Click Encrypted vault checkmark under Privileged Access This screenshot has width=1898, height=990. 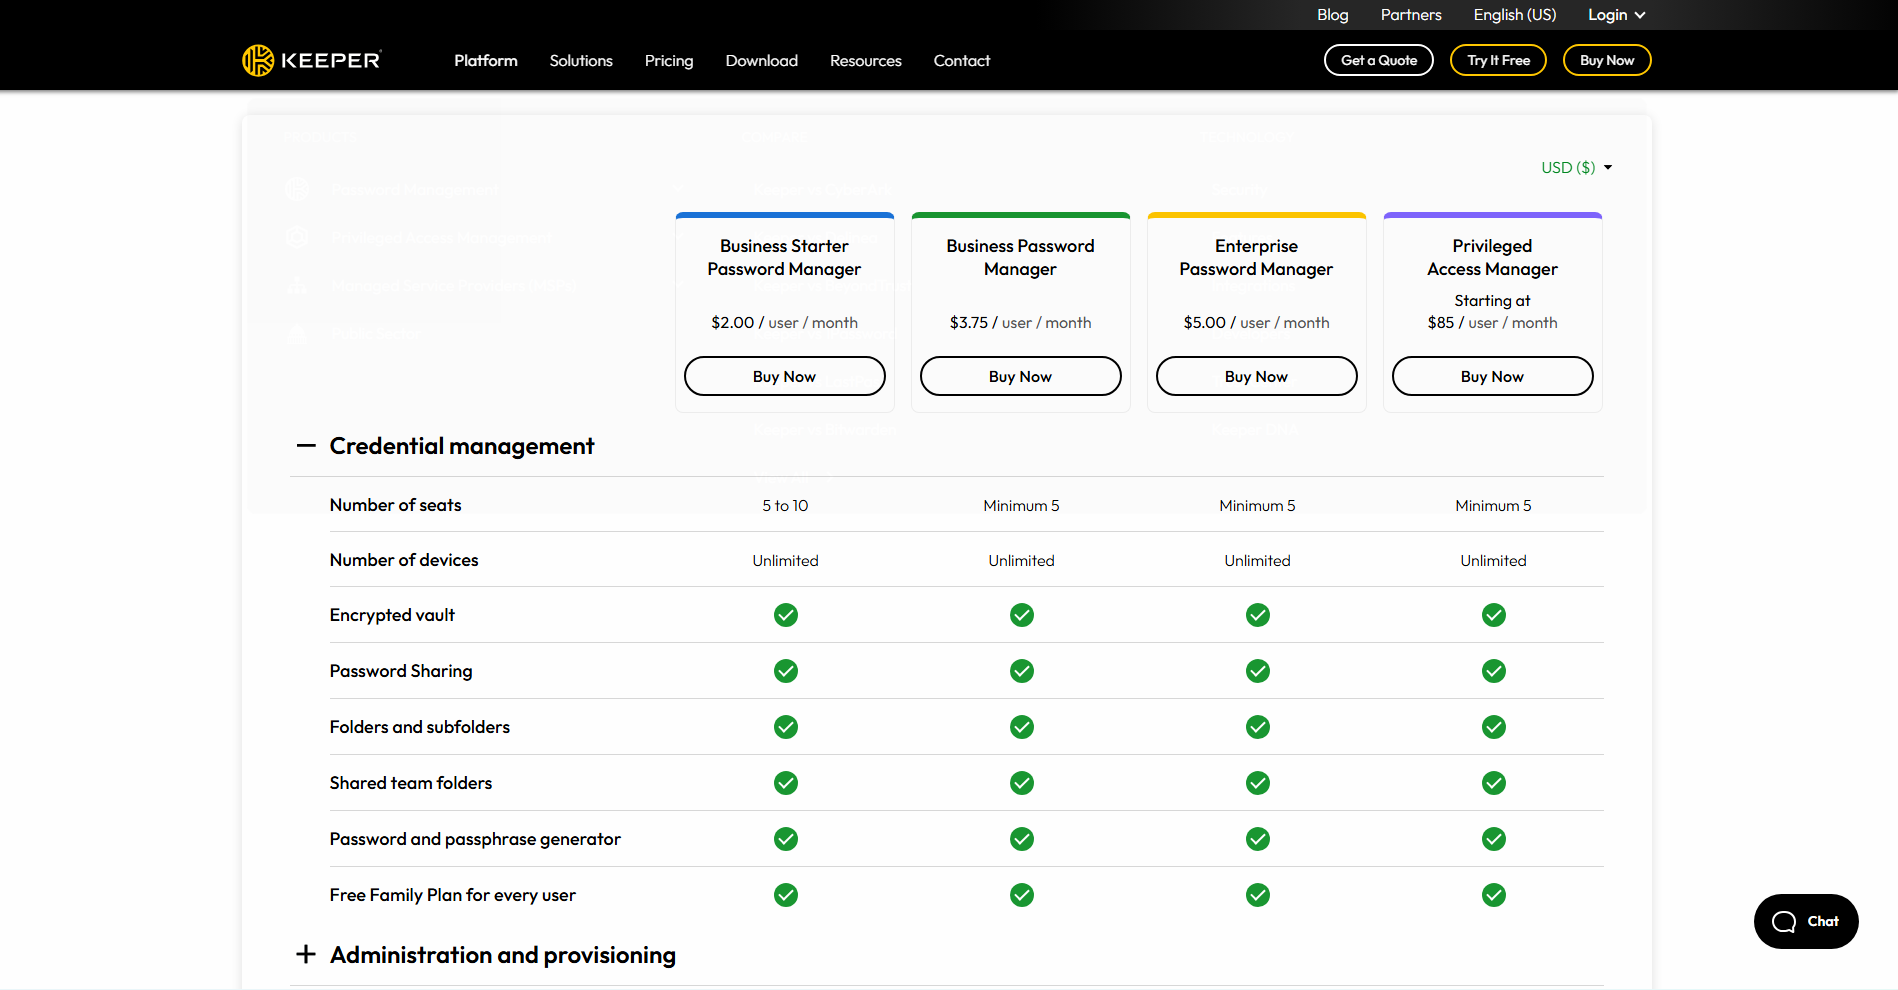pos(1494,615)
